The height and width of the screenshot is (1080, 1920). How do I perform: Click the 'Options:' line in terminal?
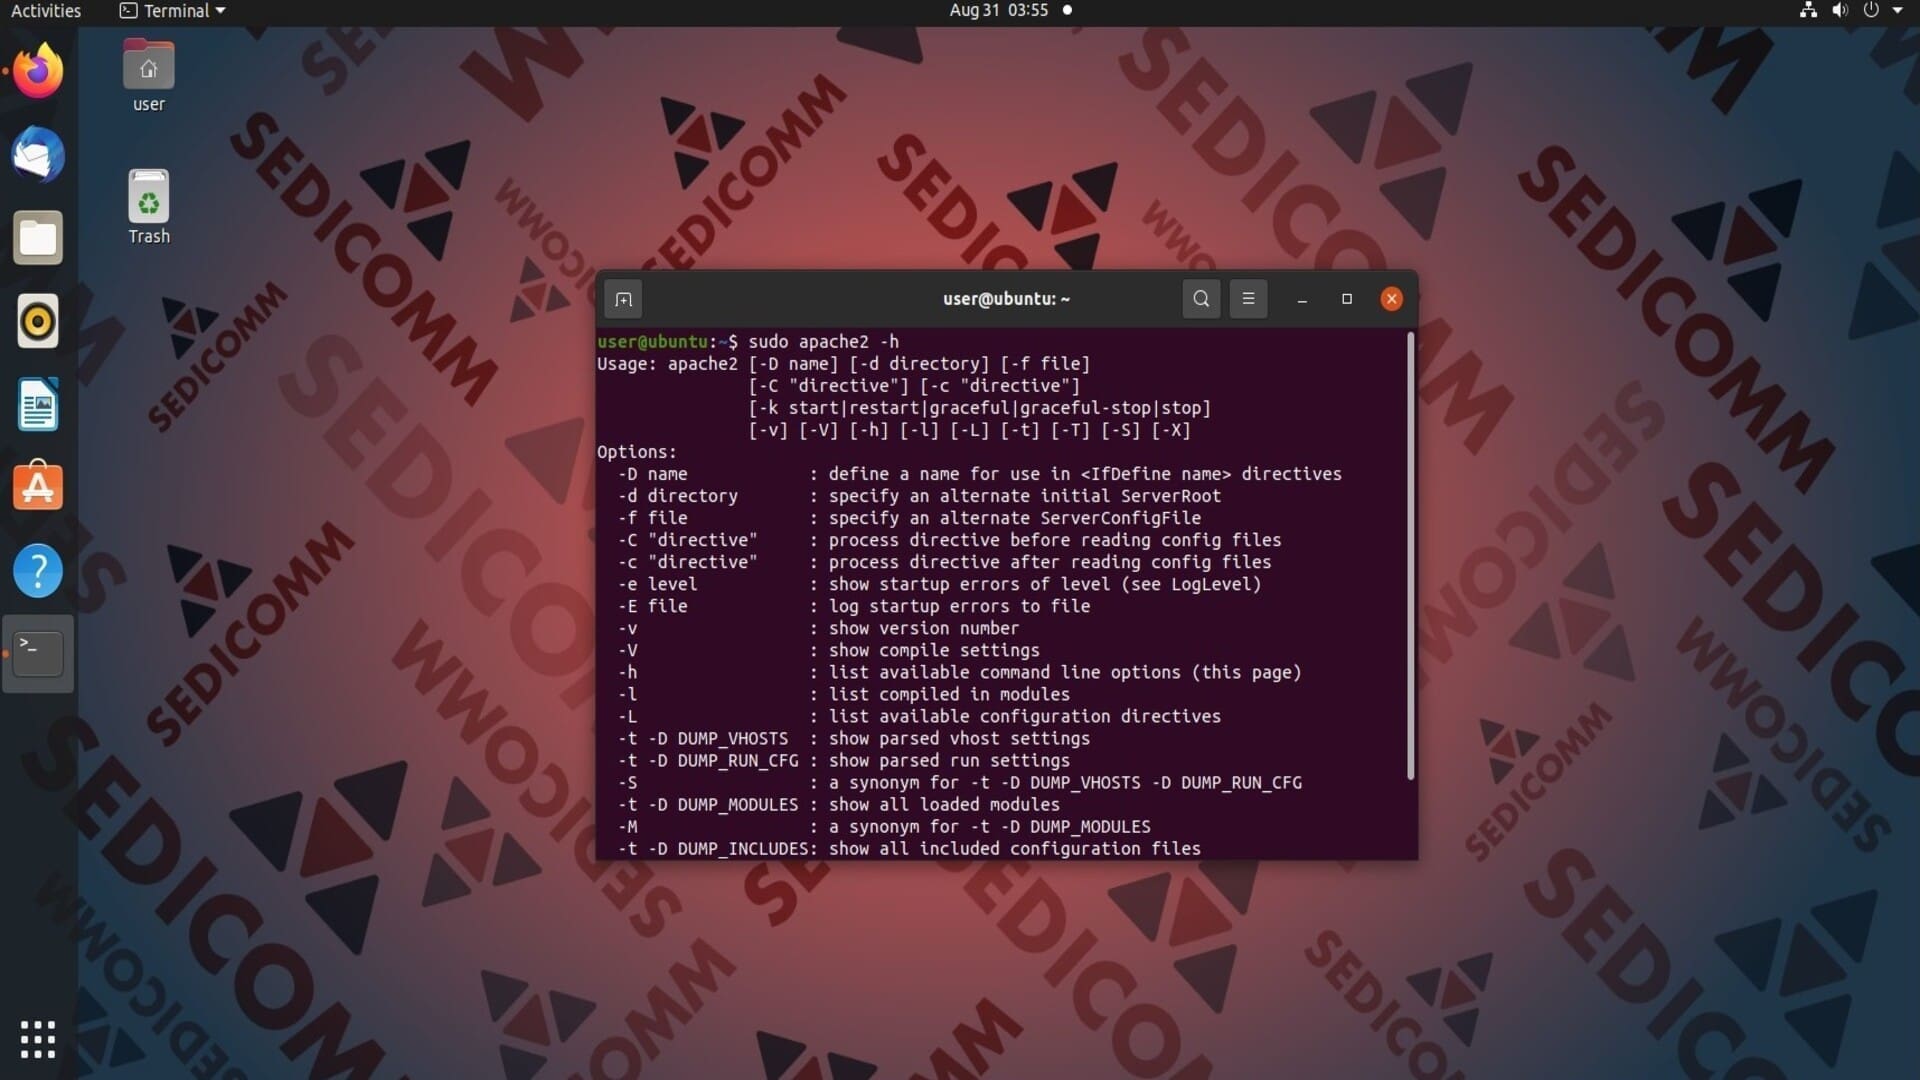[637, 452]
